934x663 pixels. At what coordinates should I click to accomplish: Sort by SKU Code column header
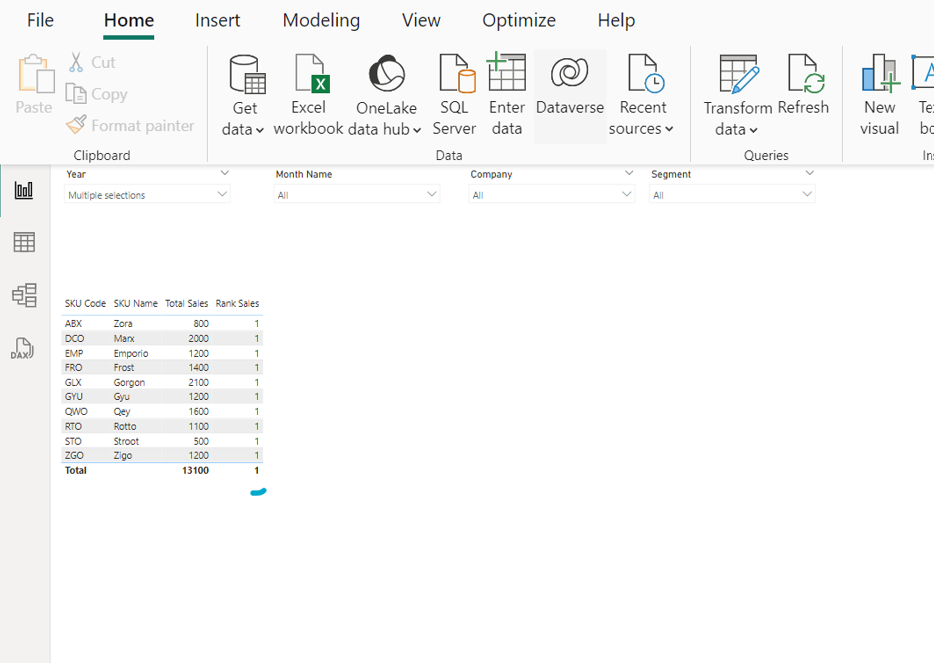tap(85, 303)
